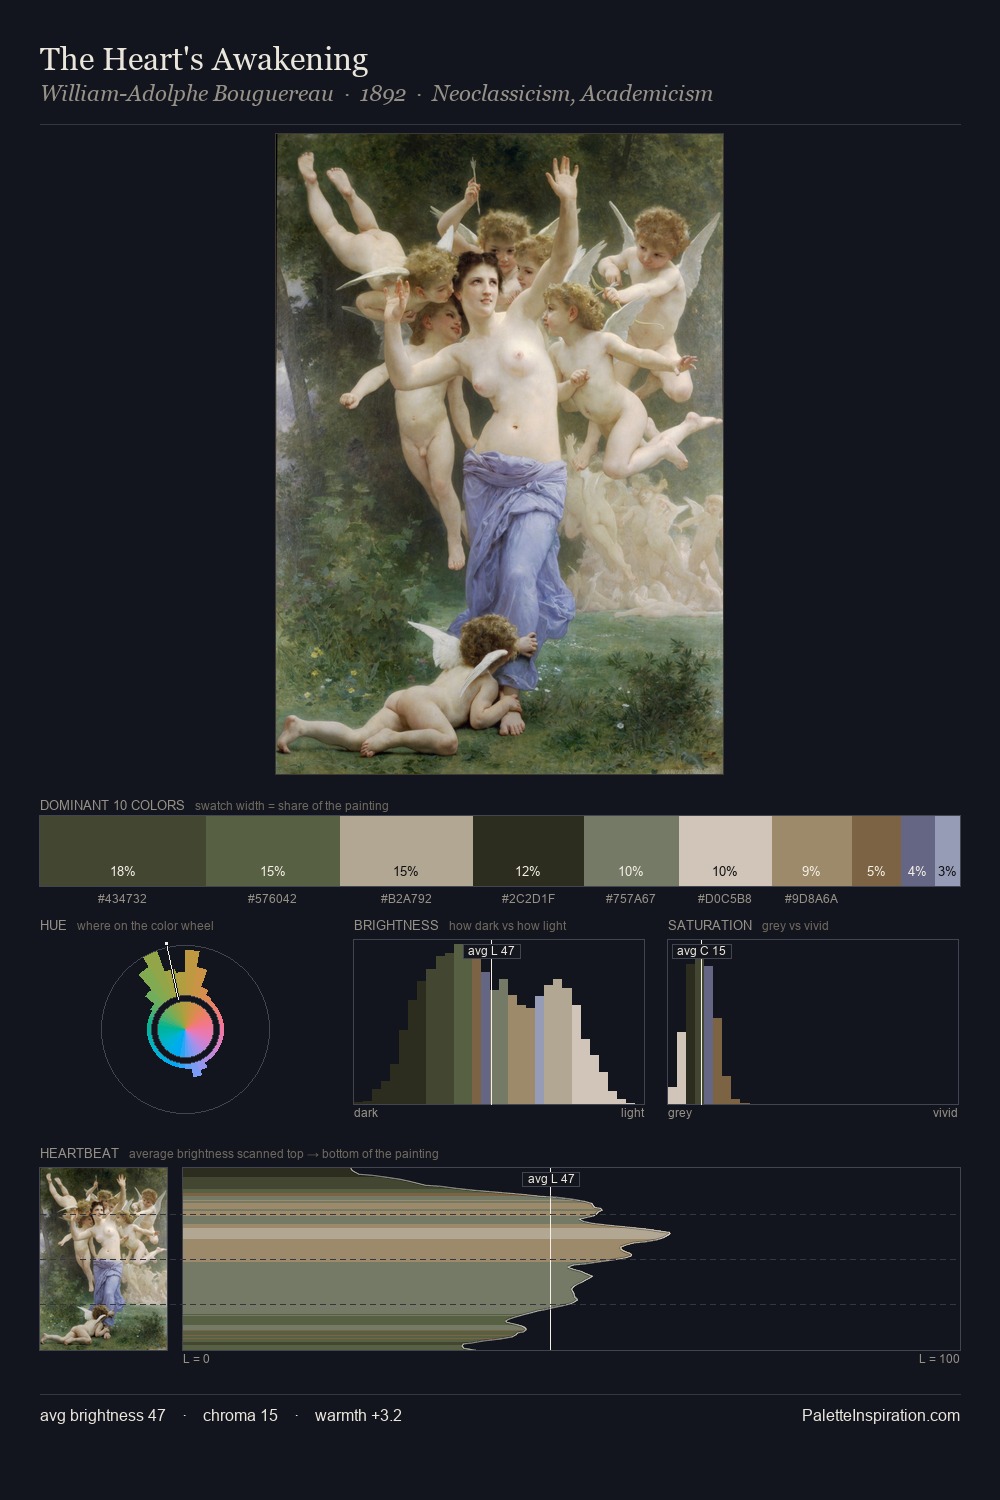Screen dimensions: 1000x1500
Task: Open the small painting thumbnail beside heartbeat
Action: pos(103,1259)
